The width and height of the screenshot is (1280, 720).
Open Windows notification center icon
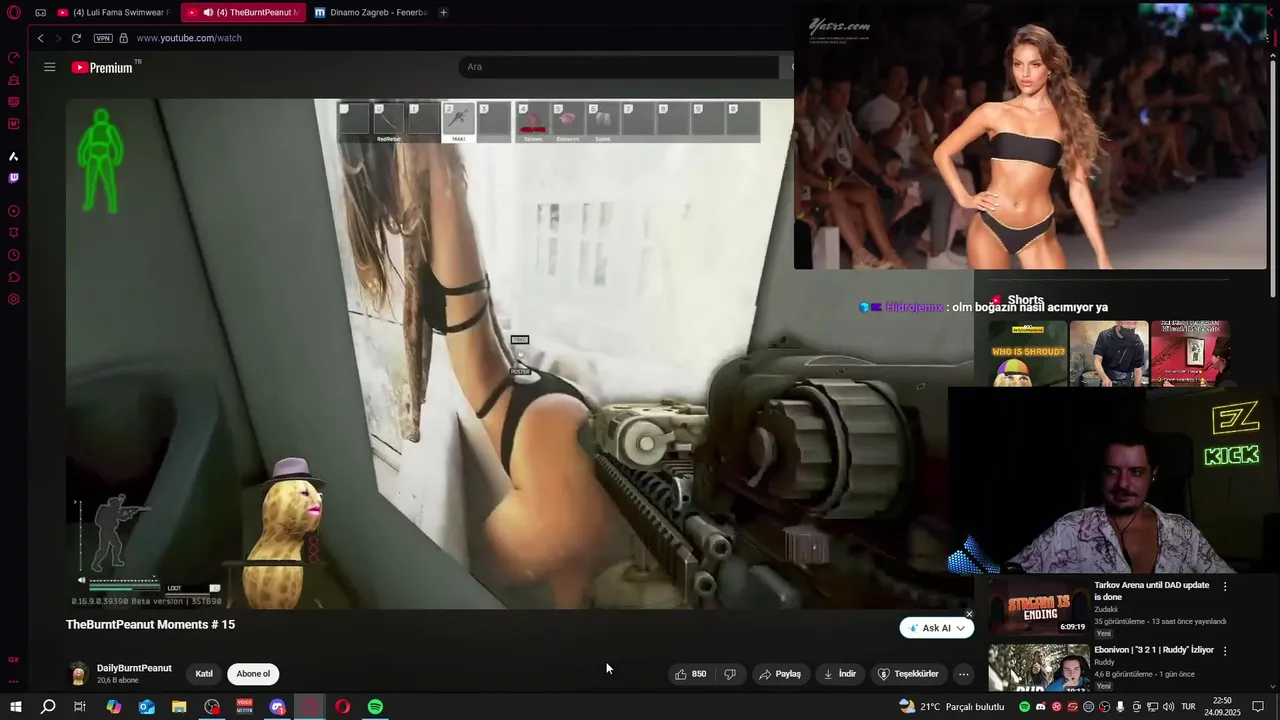[1258, 707]
